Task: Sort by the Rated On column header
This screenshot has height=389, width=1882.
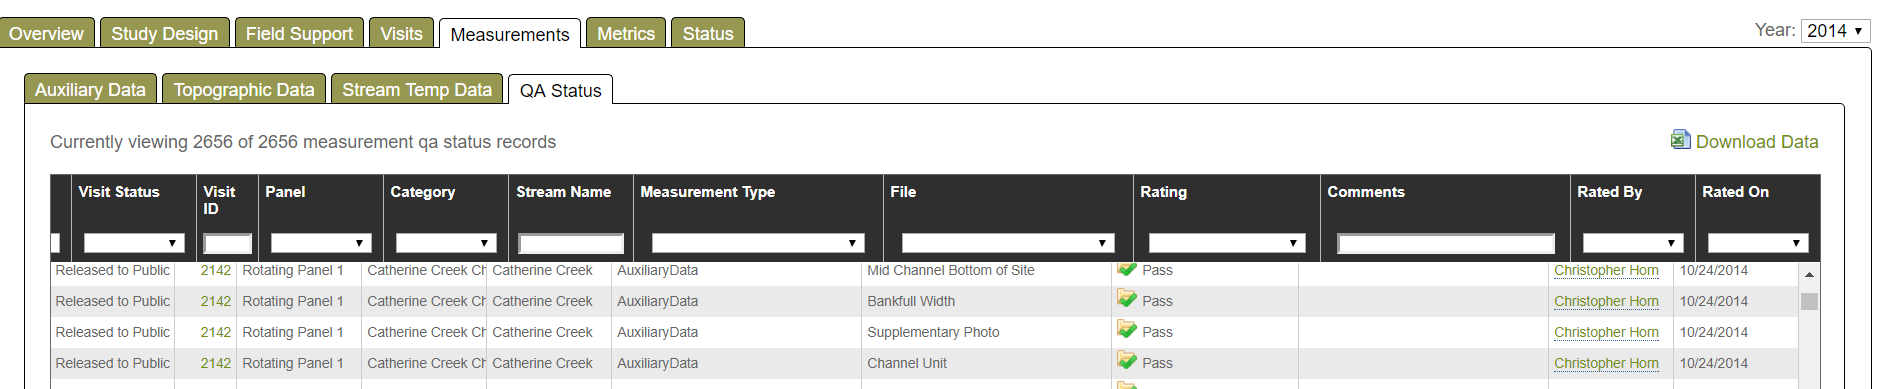Action: point(1735,192)
